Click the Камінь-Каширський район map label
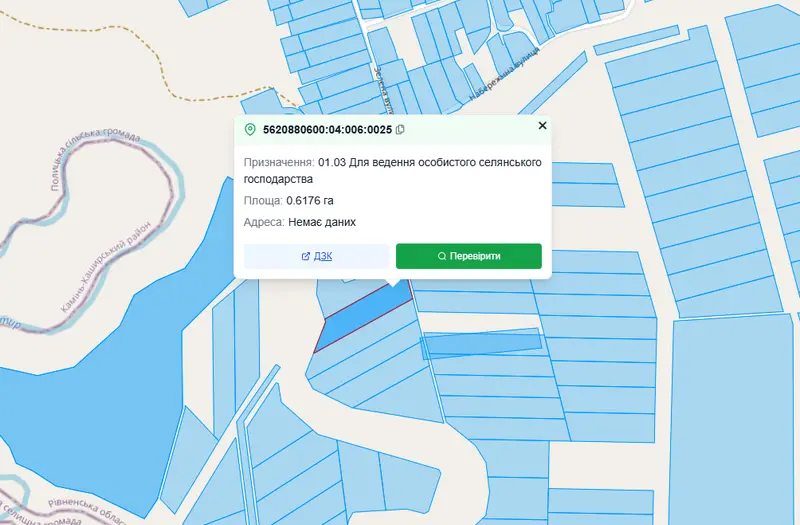800x525 pixels. tap(106, 267)
